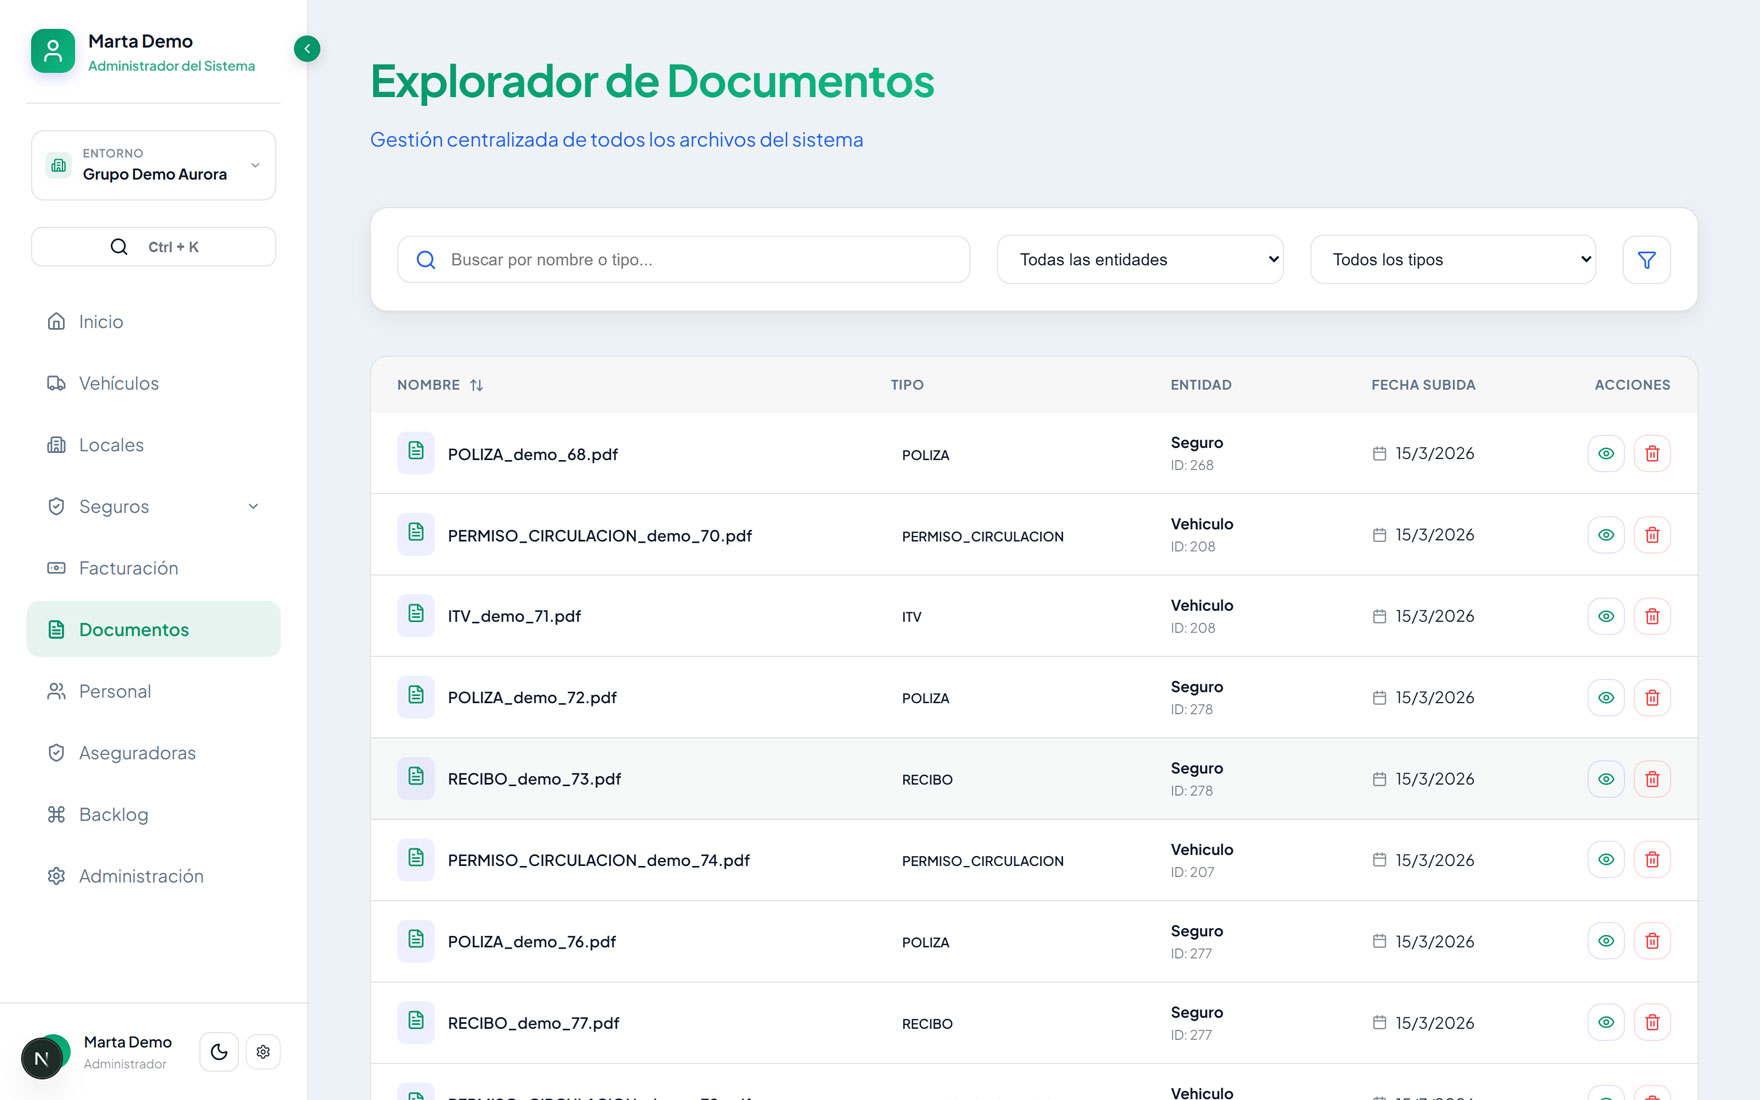View RECIBO_demo_73.pdf with the eye icon

[x=1606, y=779]
